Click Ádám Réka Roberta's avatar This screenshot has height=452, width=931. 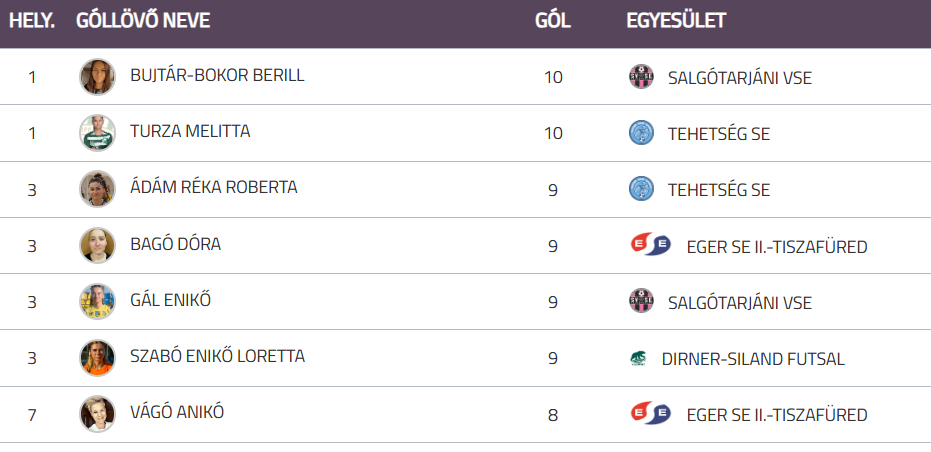click(x=97, y=189)
